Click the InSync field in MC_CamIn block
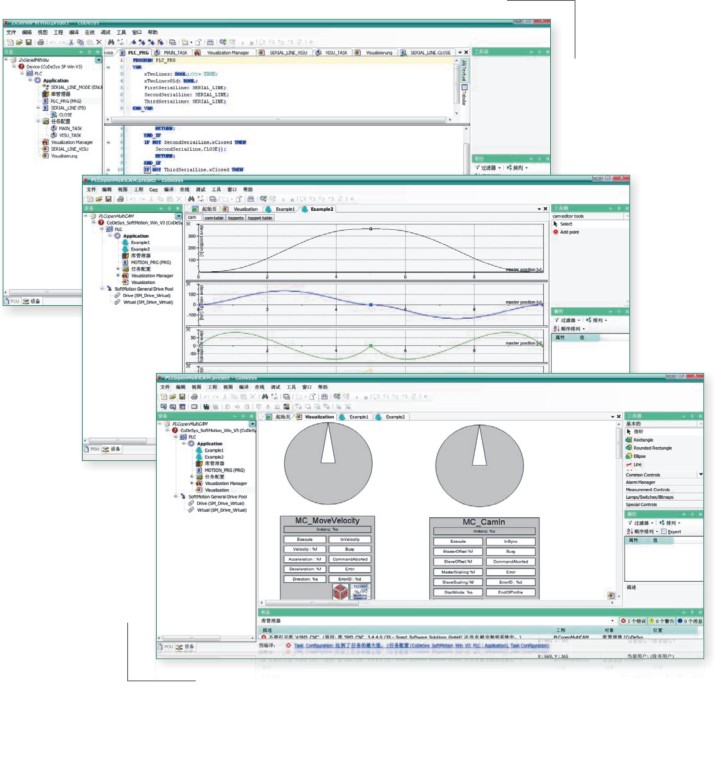This screenshot has width=715, height=767. coord(510,539)
